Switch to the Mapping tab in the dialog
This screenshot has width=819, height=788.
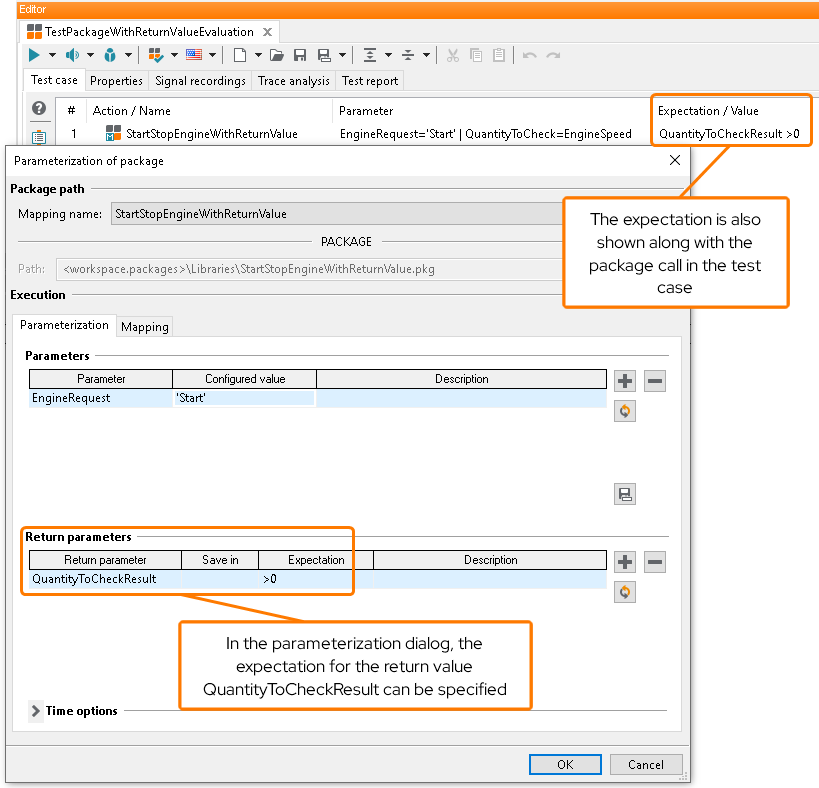(x=145, y=327)
